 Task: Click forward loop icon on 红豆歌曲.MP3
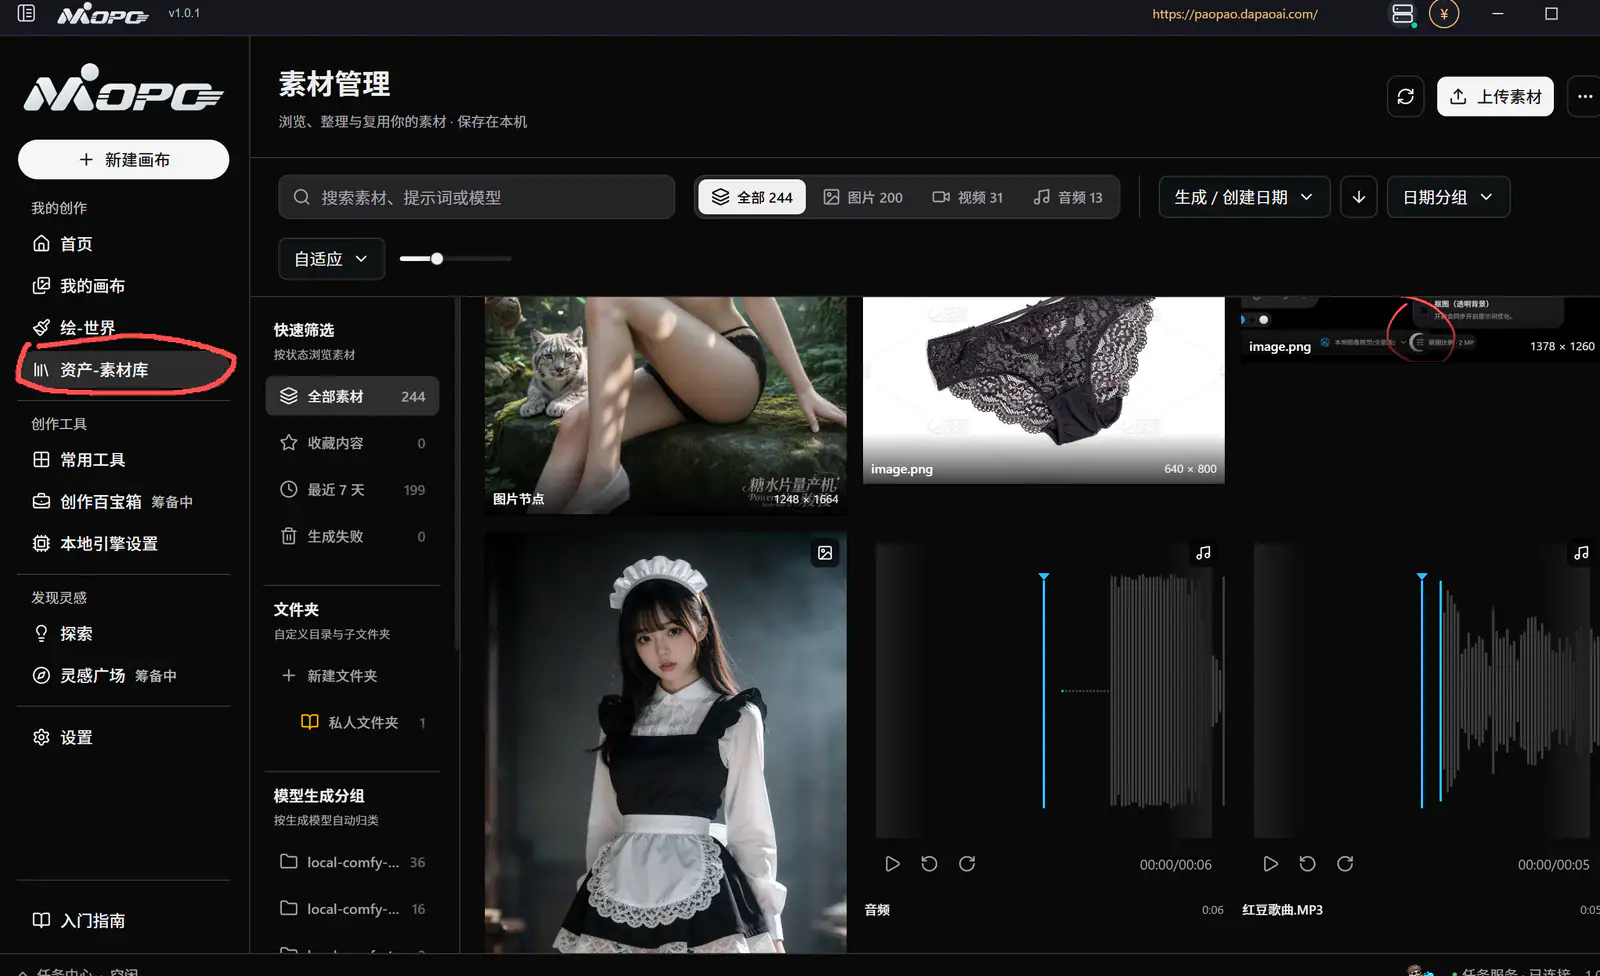tap(1345, 864)
